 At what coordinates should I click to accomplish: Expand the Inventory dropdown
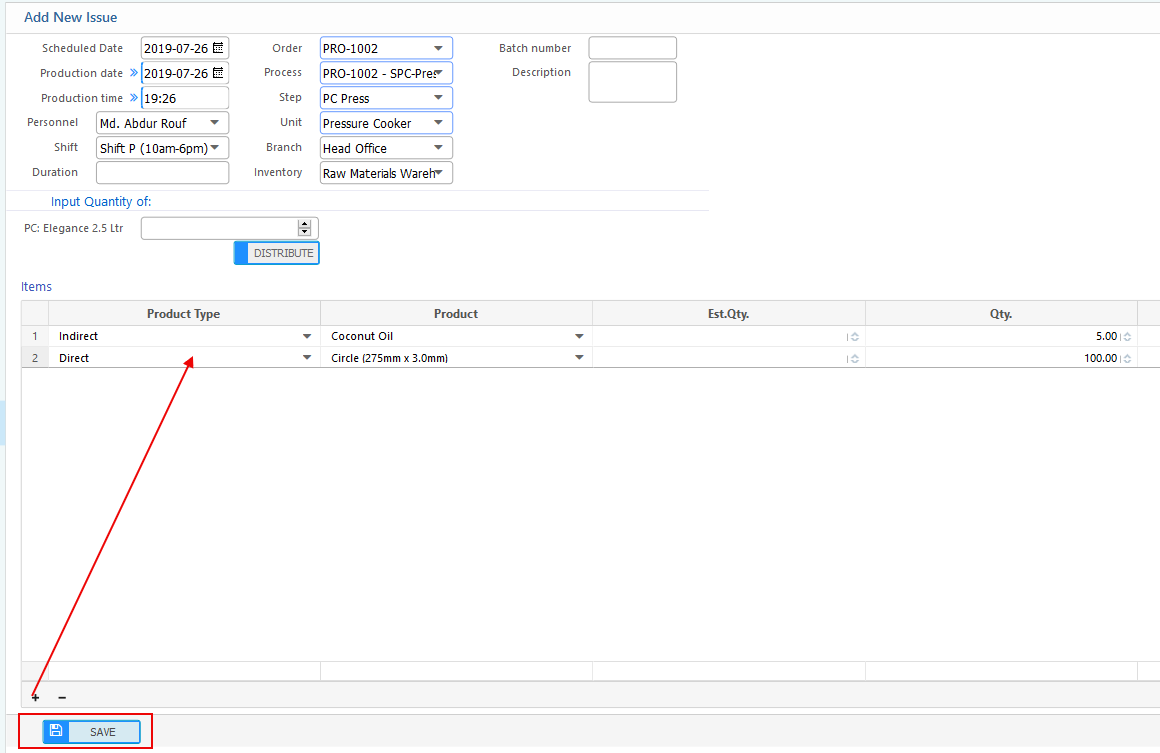(438, 173)
